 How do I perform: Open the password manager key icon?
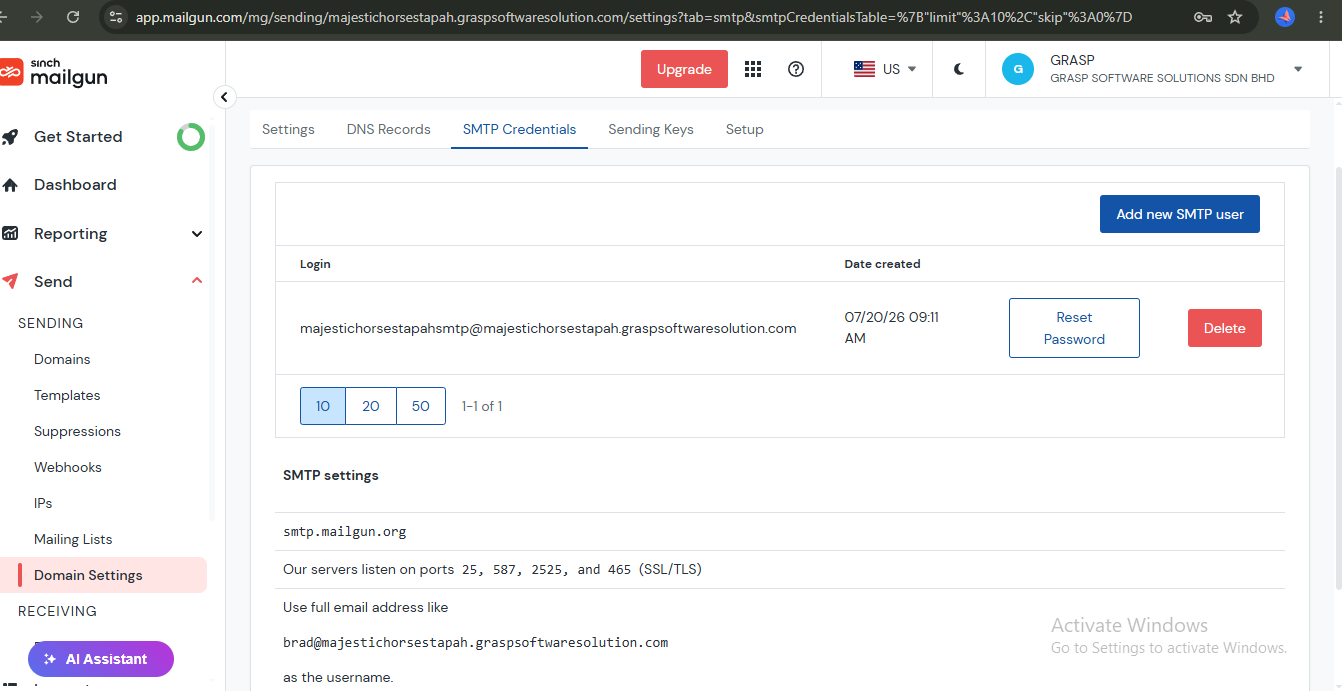[x=1203, y=17]
